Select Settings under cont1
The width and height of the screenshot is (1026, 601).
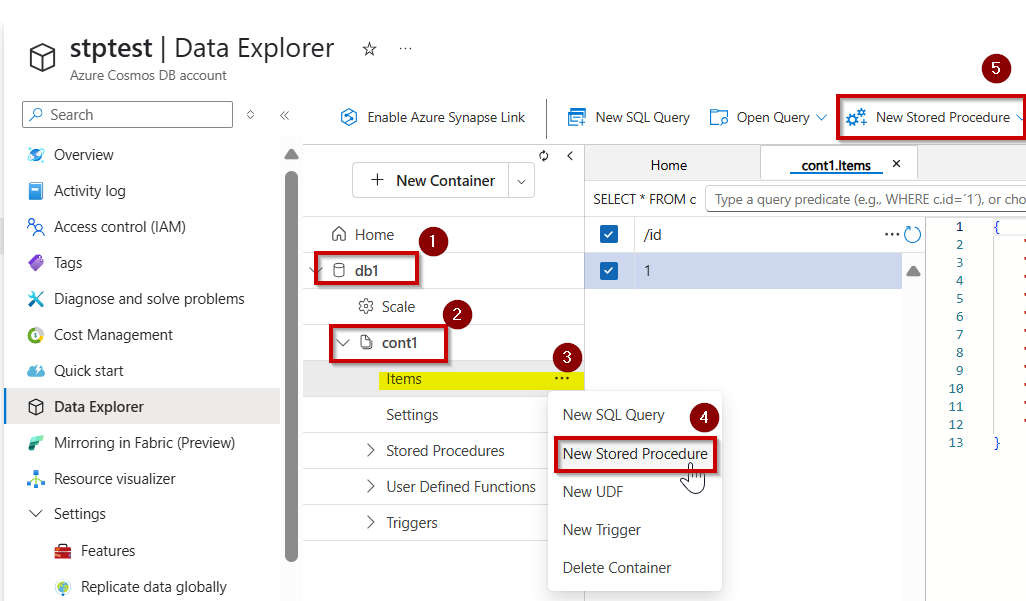412,414
